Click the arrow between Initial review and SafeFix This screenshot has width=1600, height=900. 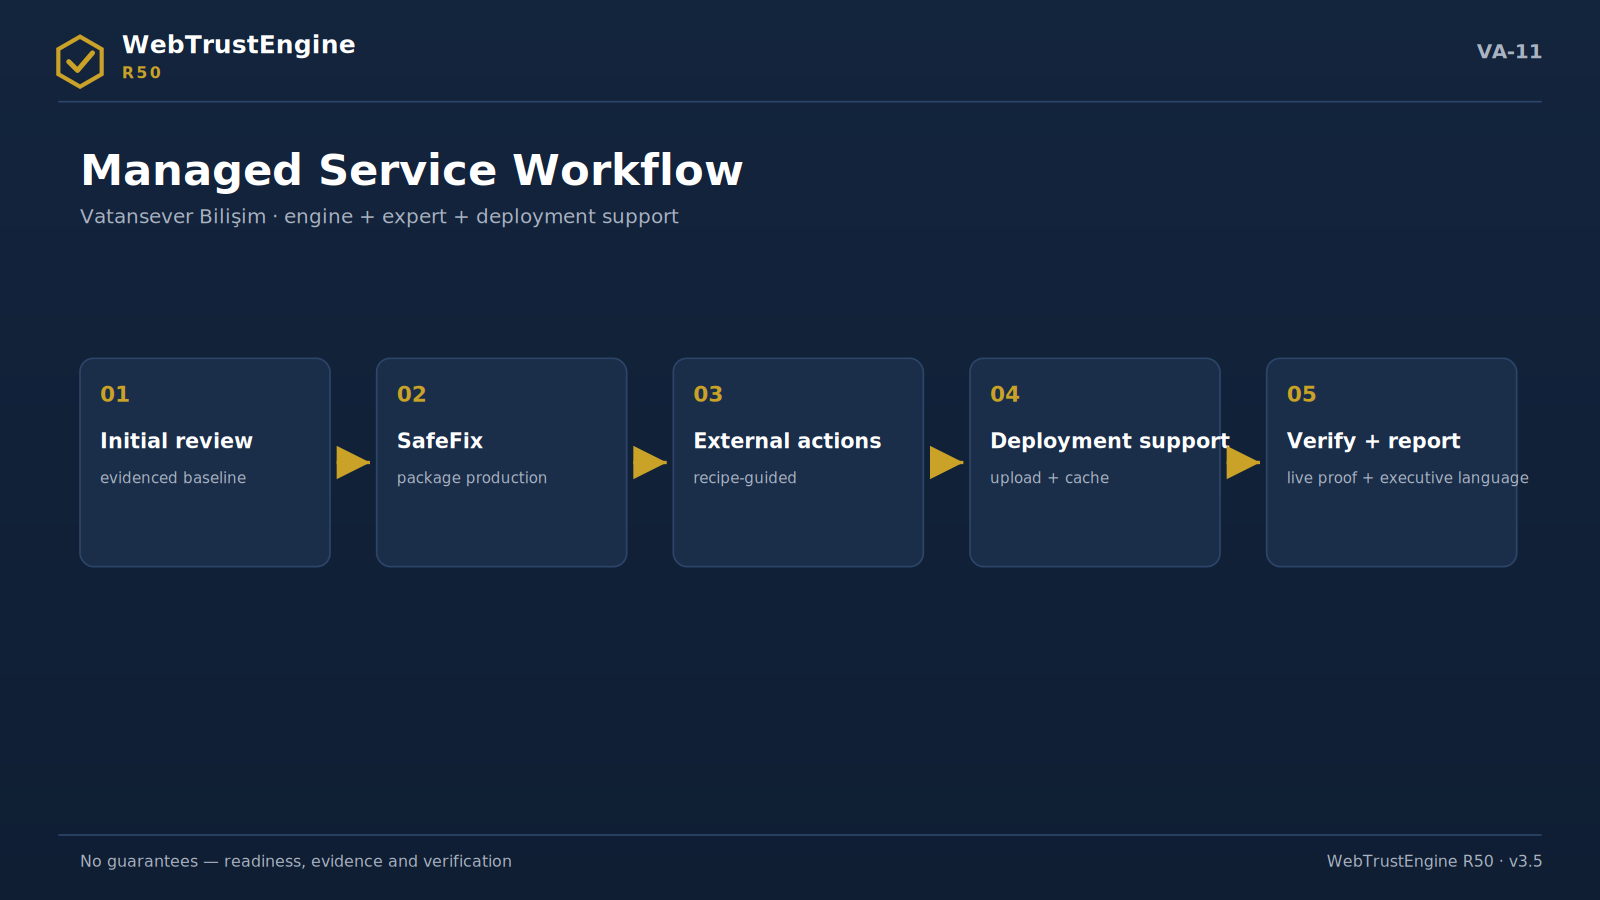pyautogui.click(x=353, y=462)
